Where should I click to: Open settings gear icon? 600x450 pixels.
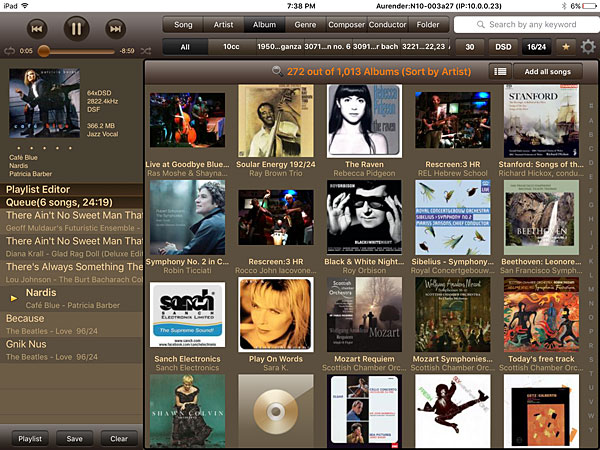(x=588, y=47)
